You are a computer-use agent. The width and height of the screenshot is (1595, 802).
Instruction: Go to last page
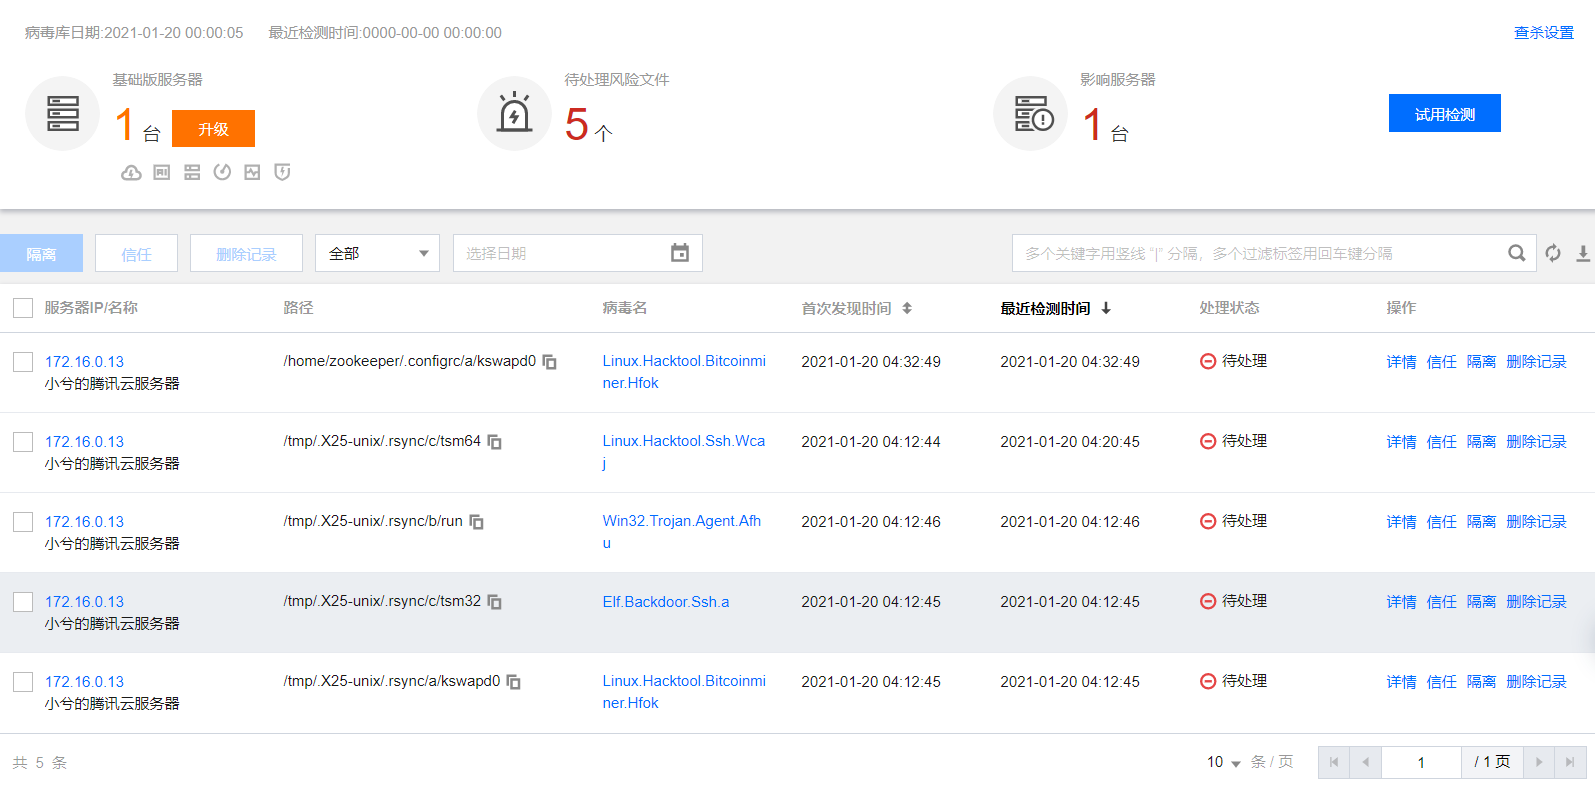click(x=1570, y=762)
